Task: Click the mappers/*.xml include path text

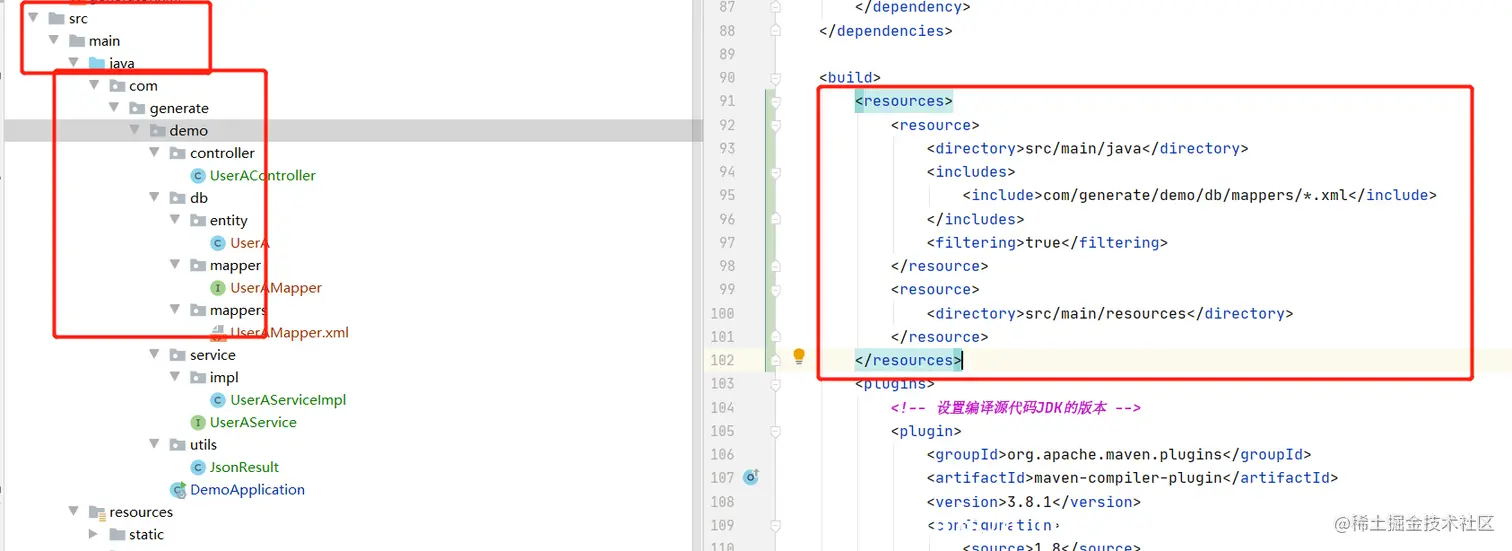Action: (x=1195, y=195)
